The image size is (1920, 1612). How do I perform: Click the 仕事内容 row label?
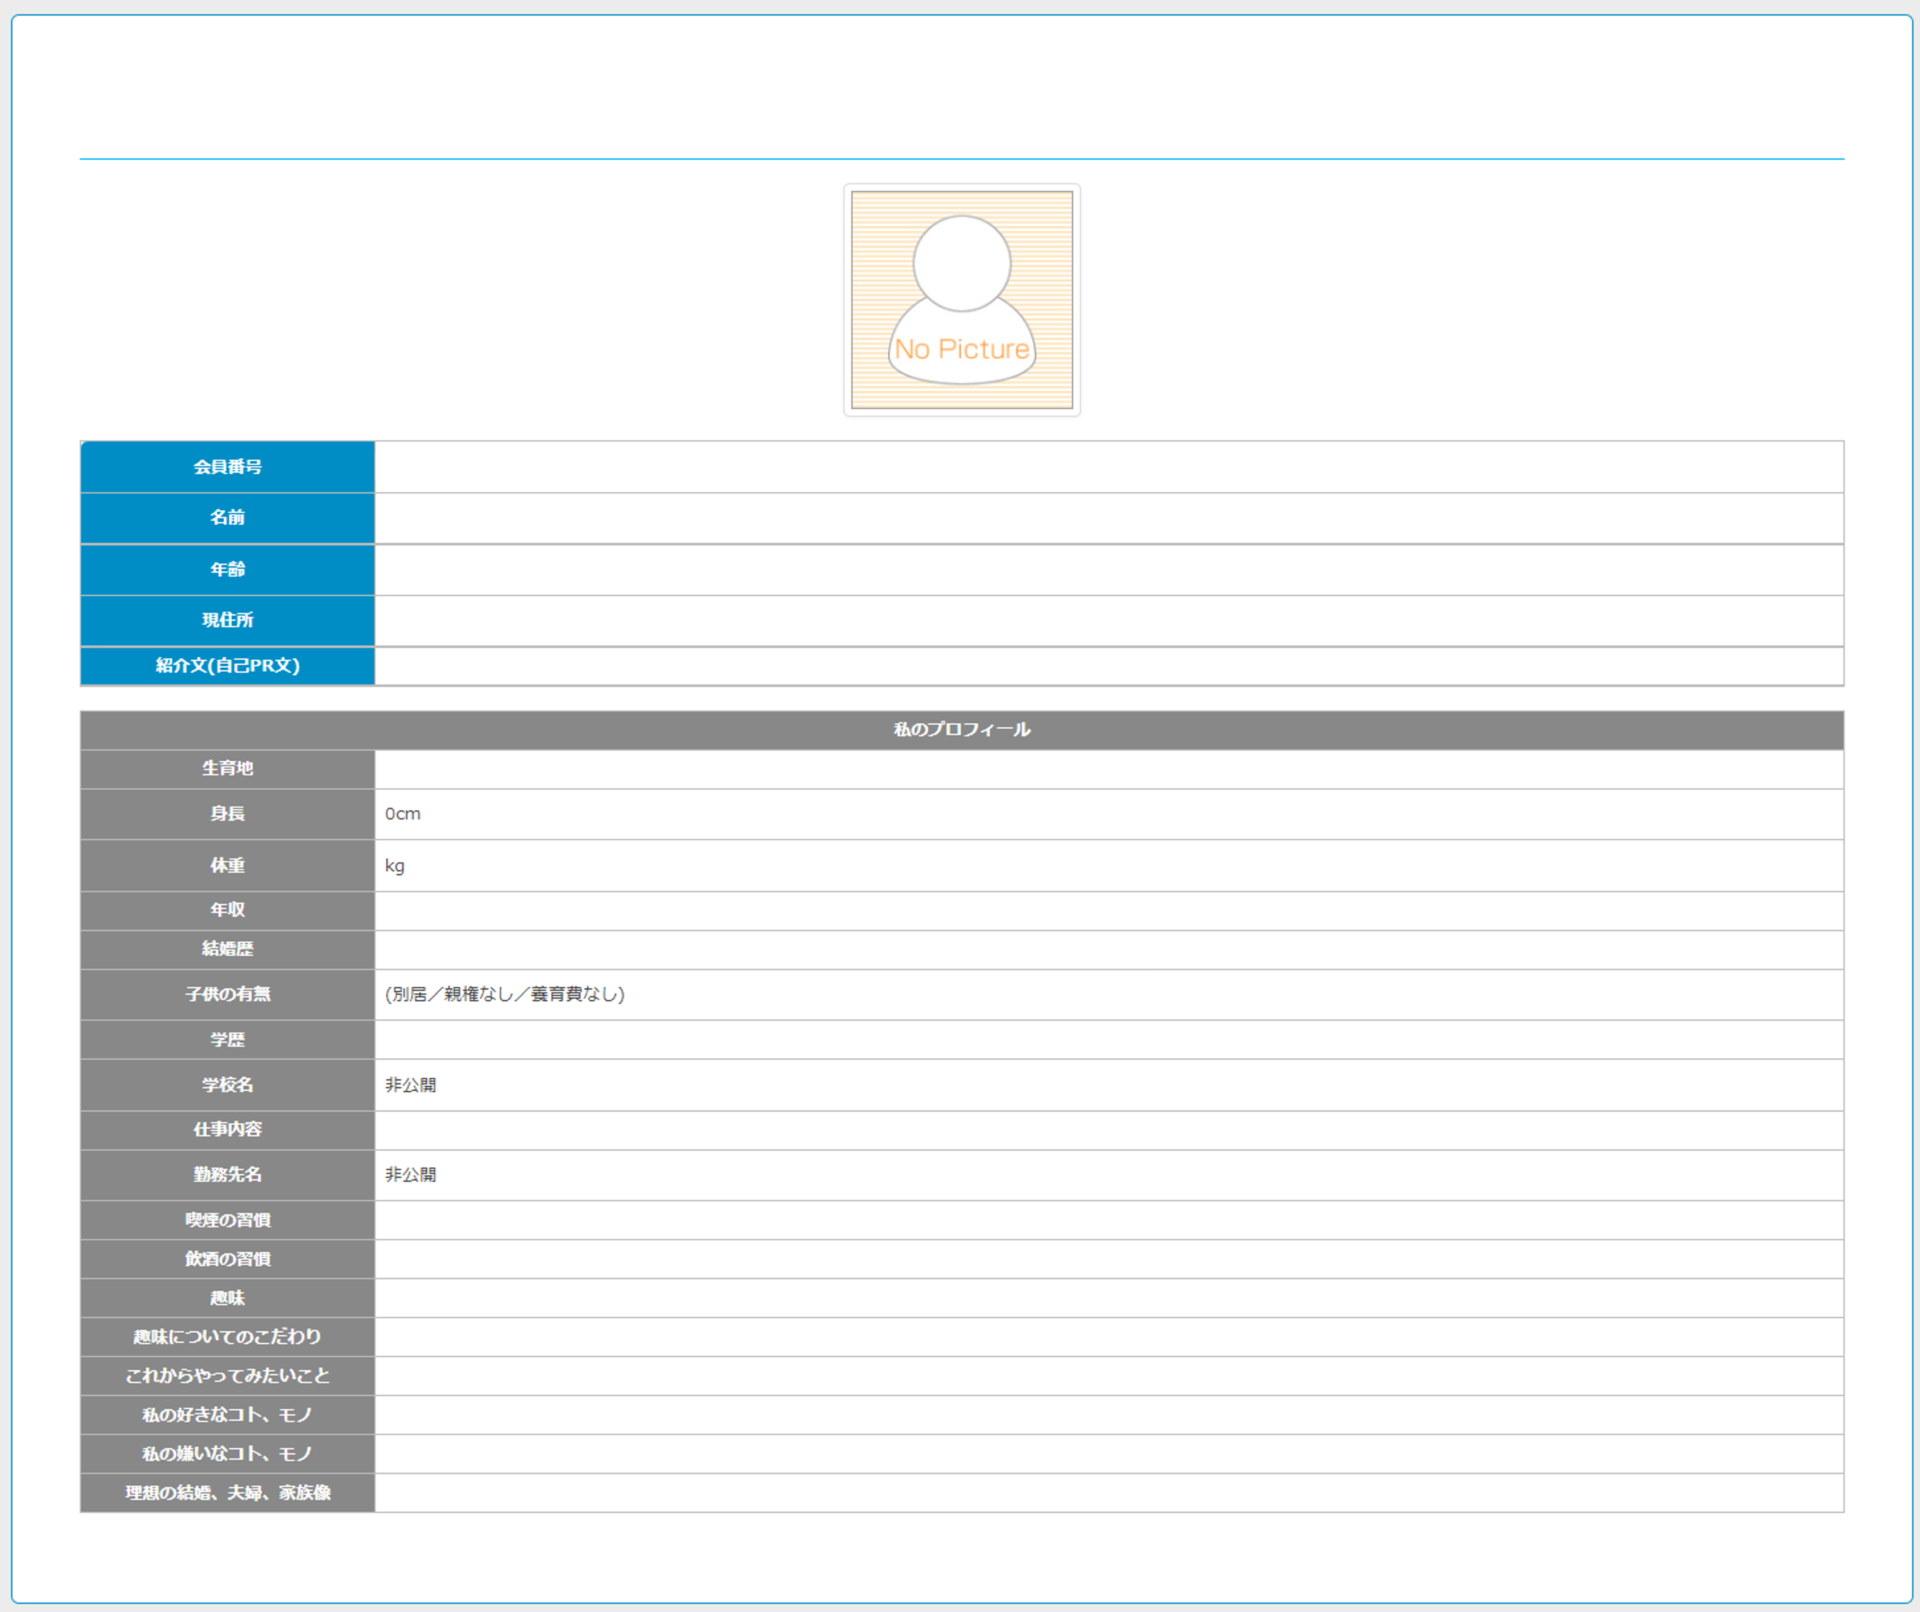point(227,1130)
